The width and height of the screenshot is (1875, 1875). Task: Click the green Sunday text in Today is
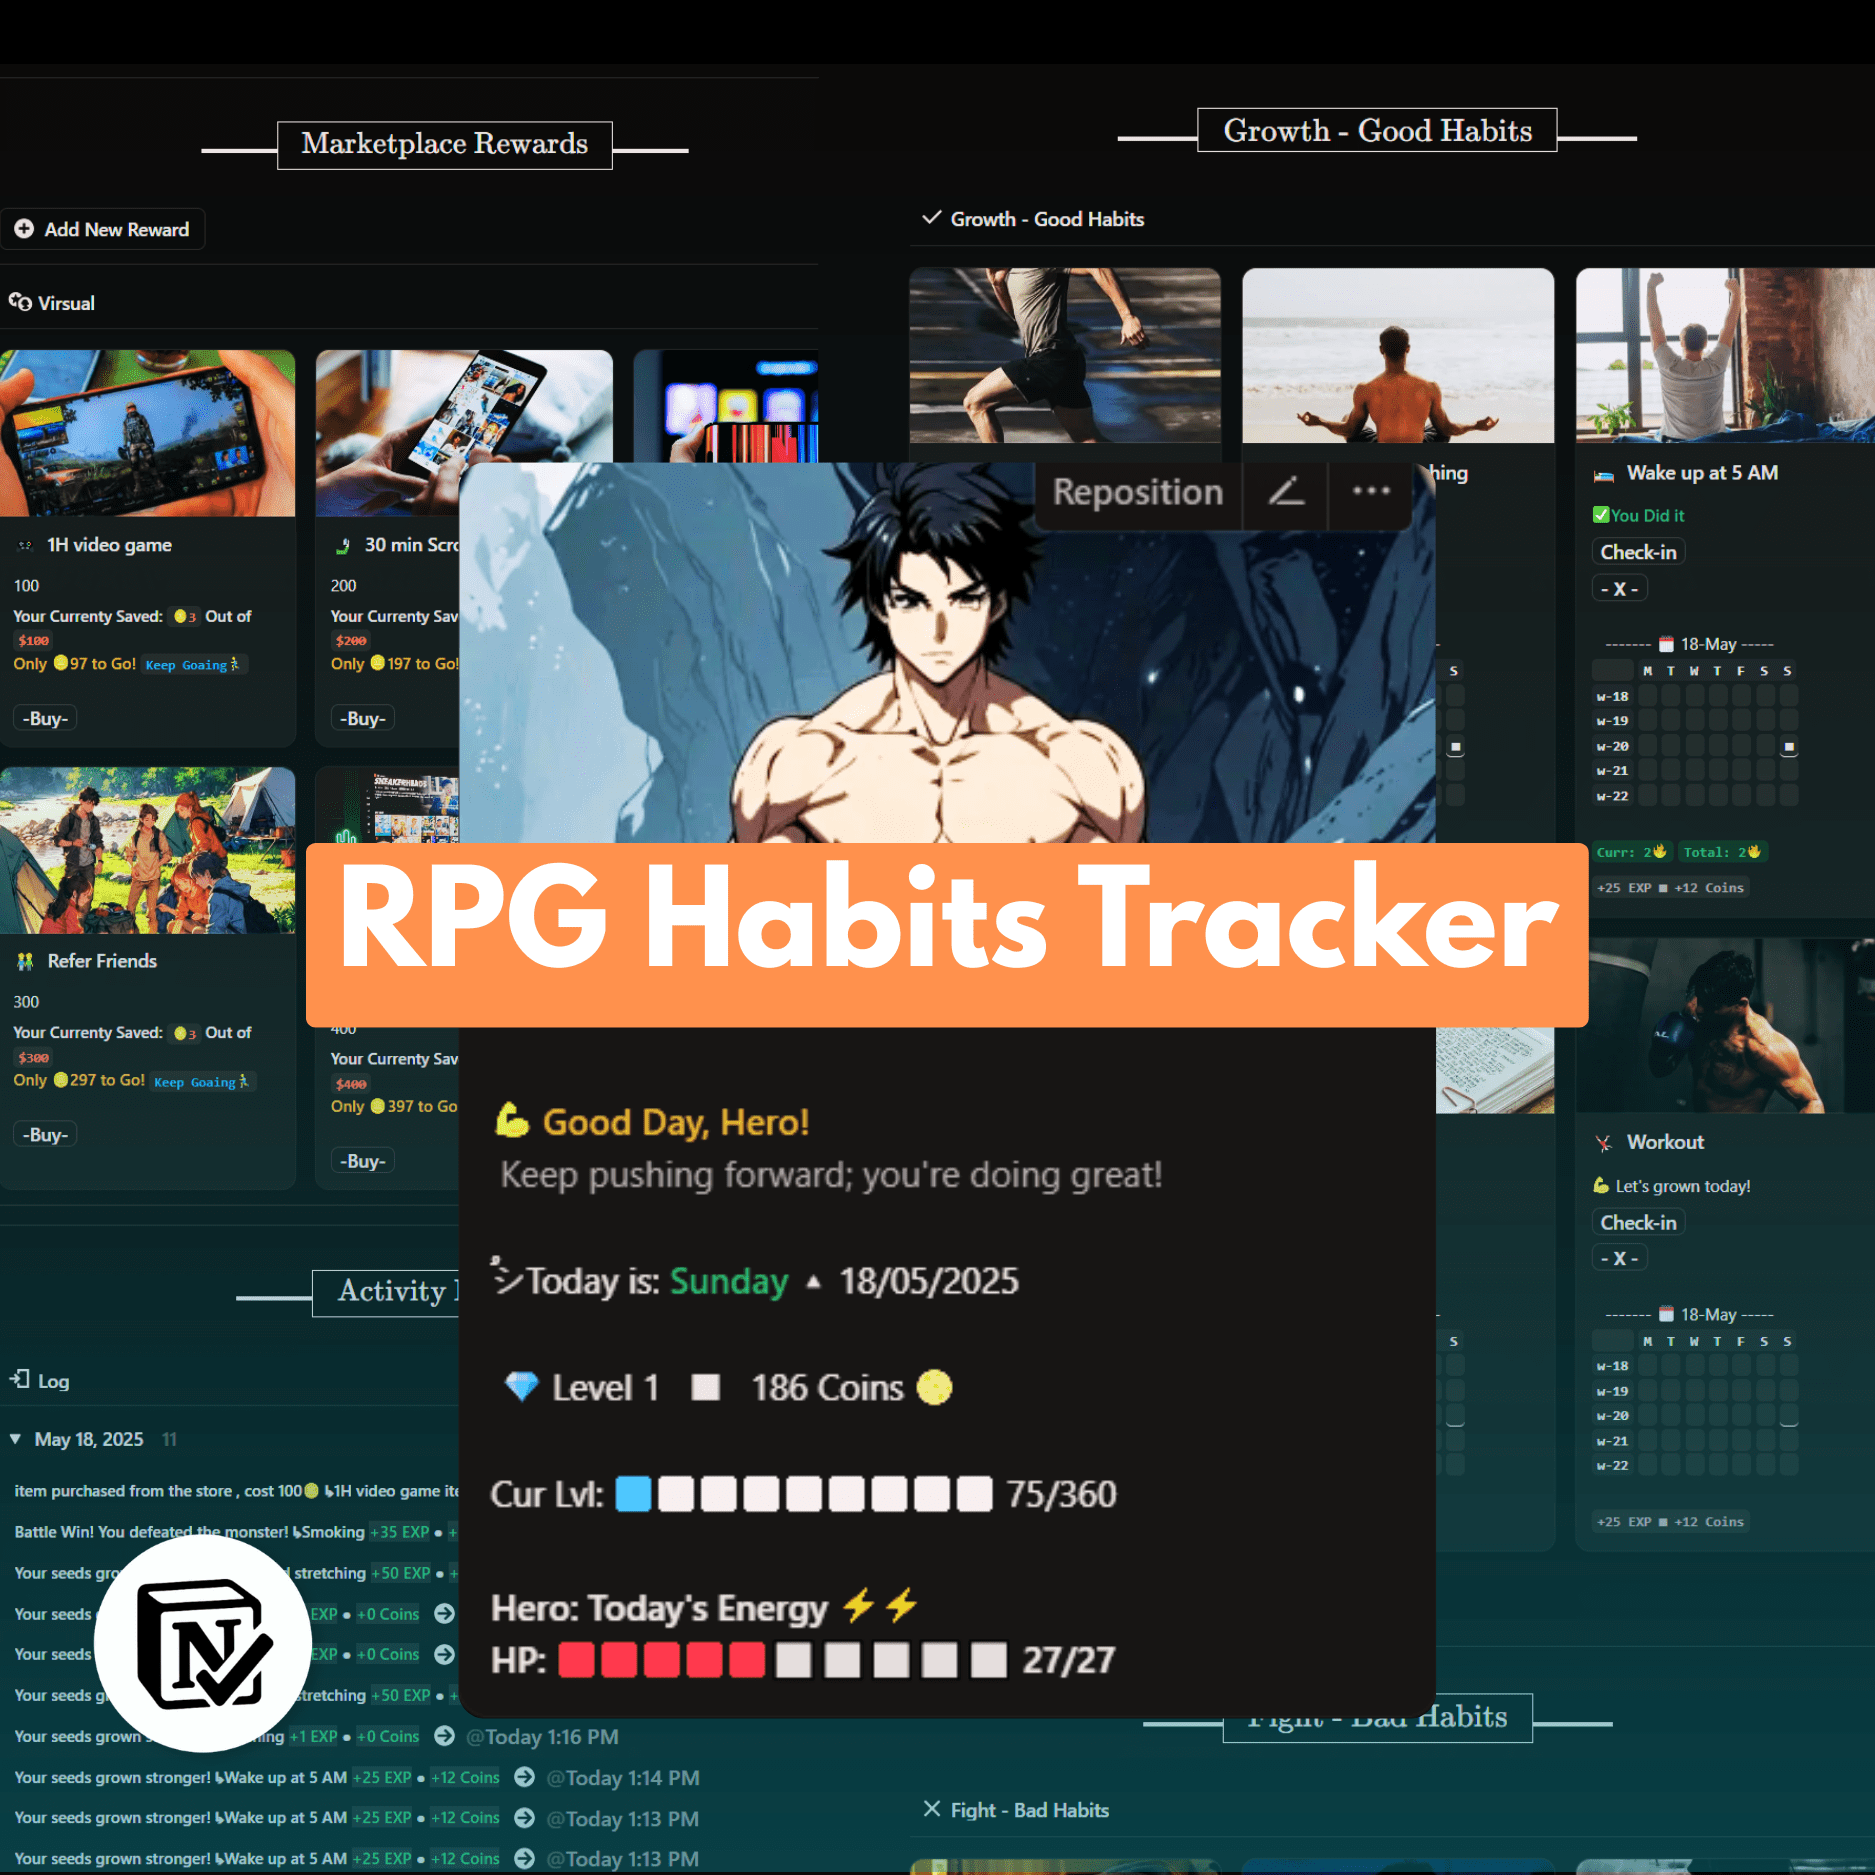[729, 1281]
